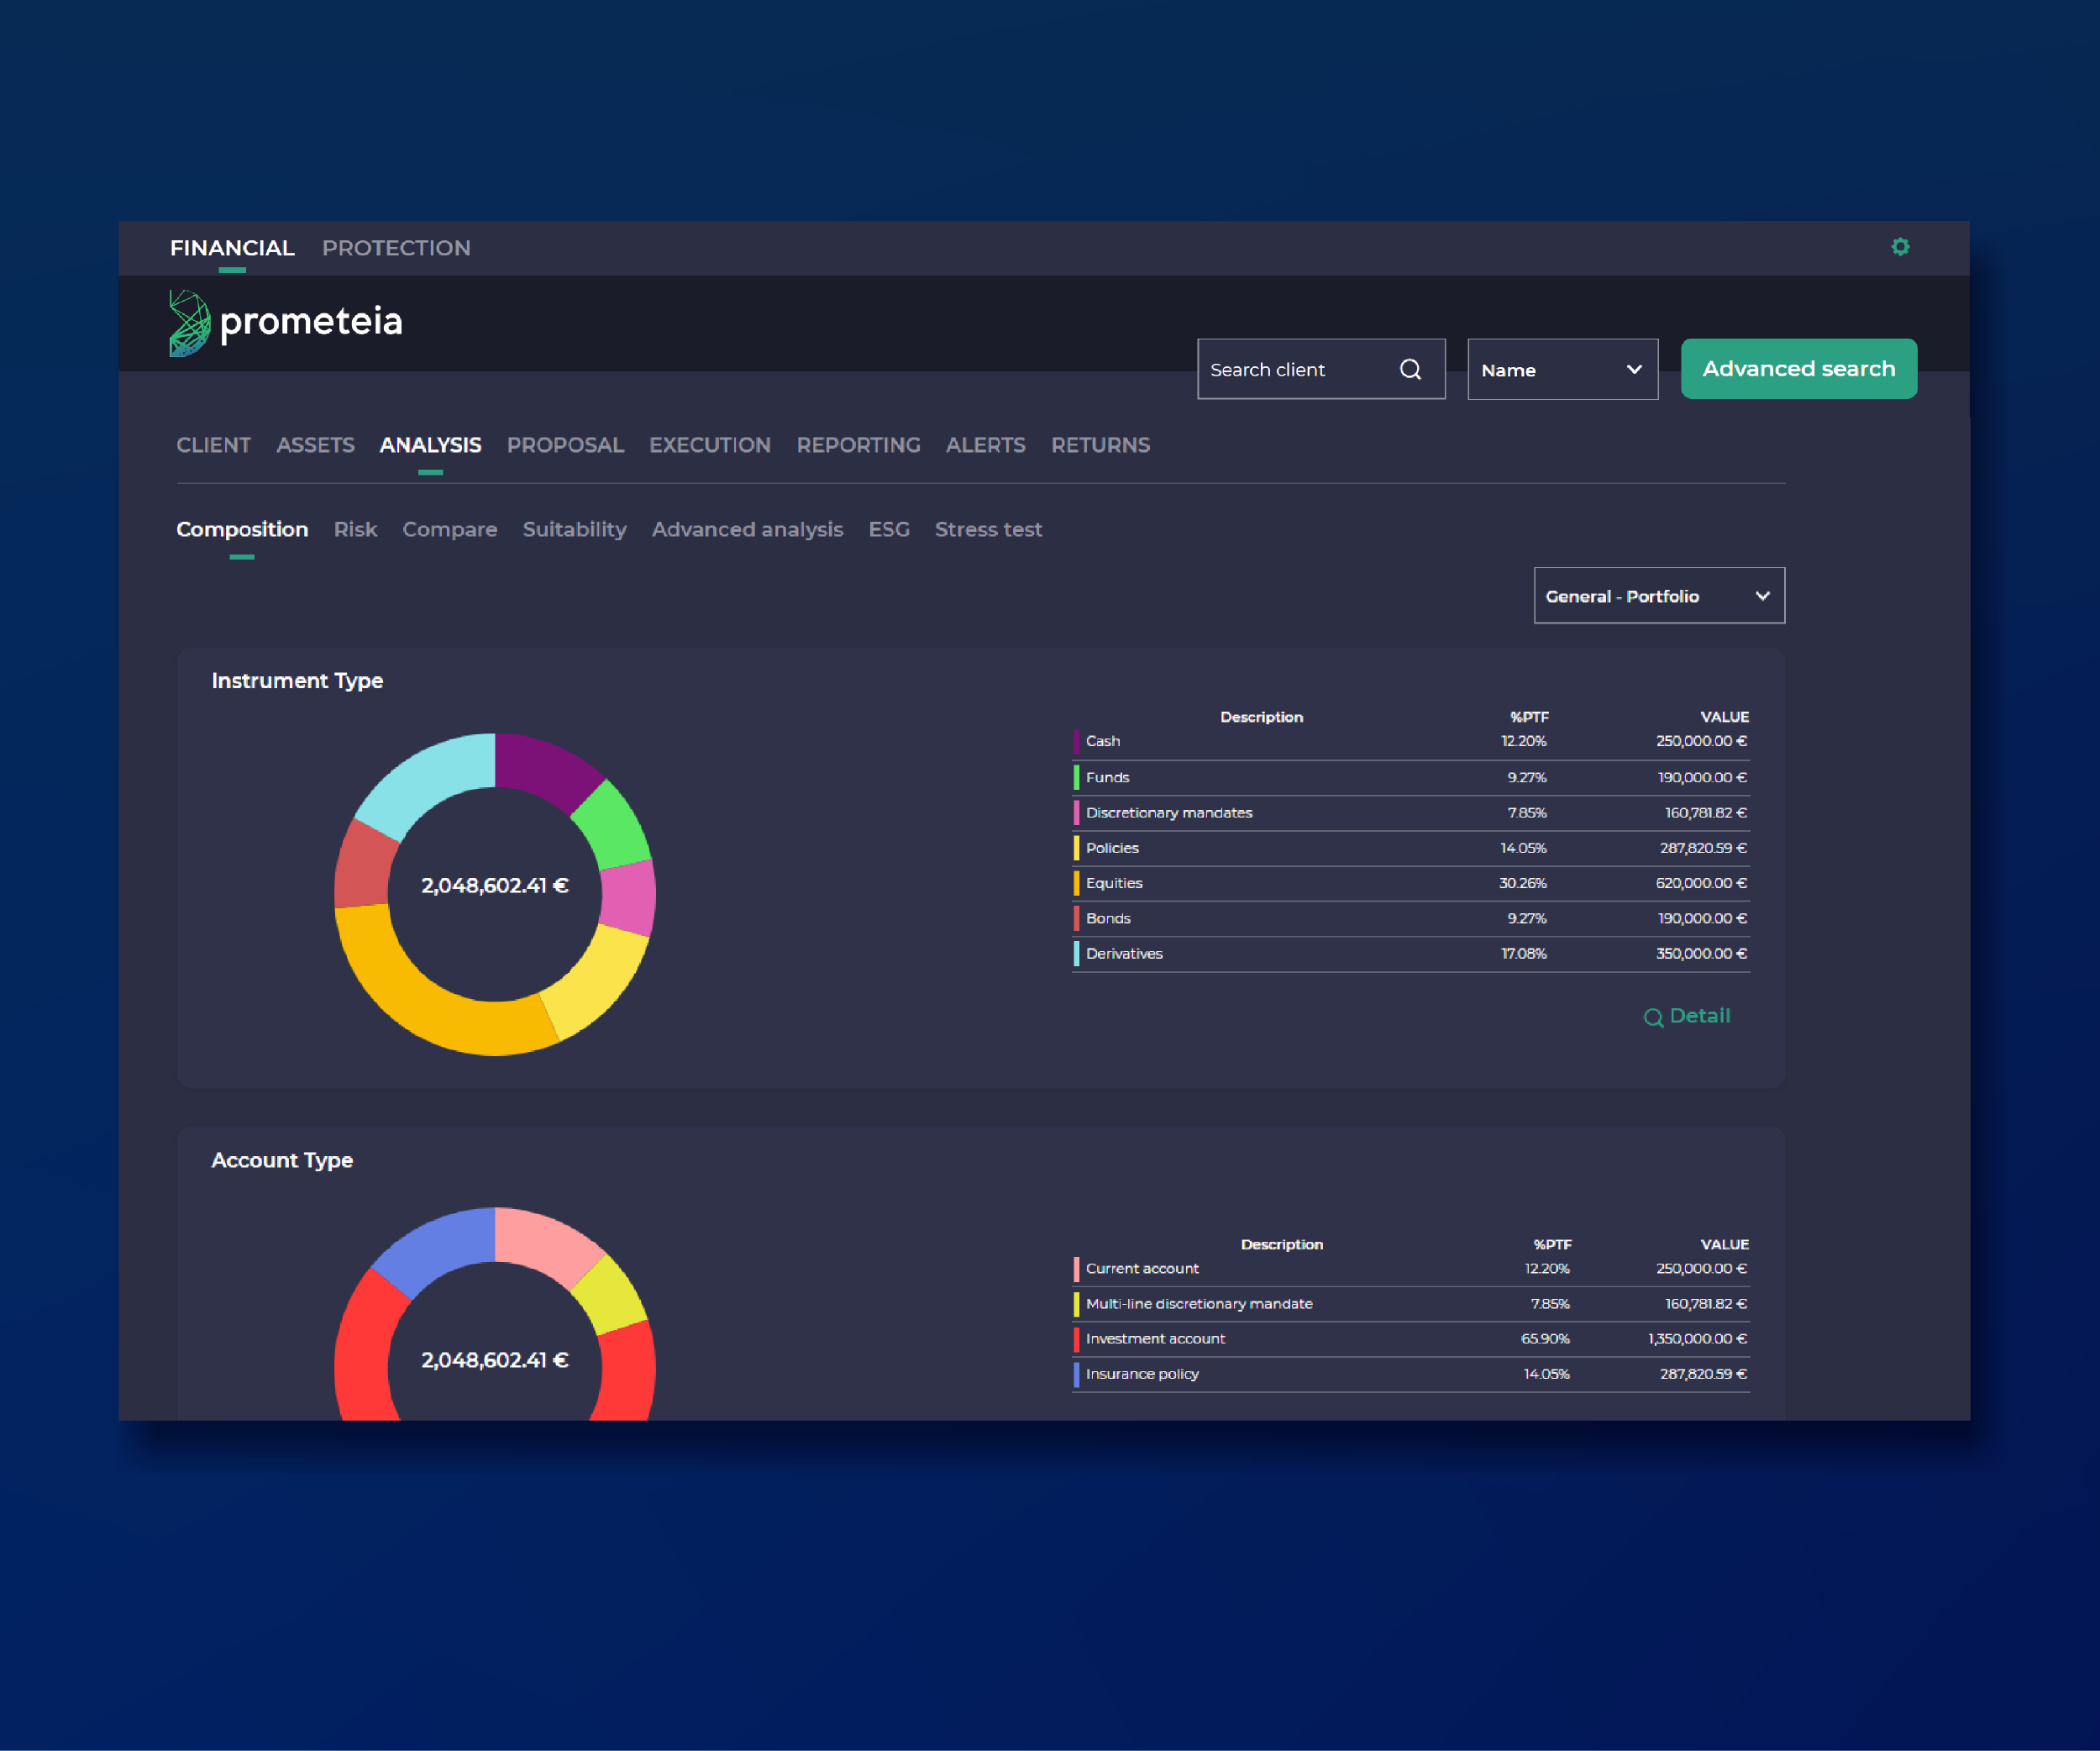Switch to the PROTECTION tab

(396, 248)
